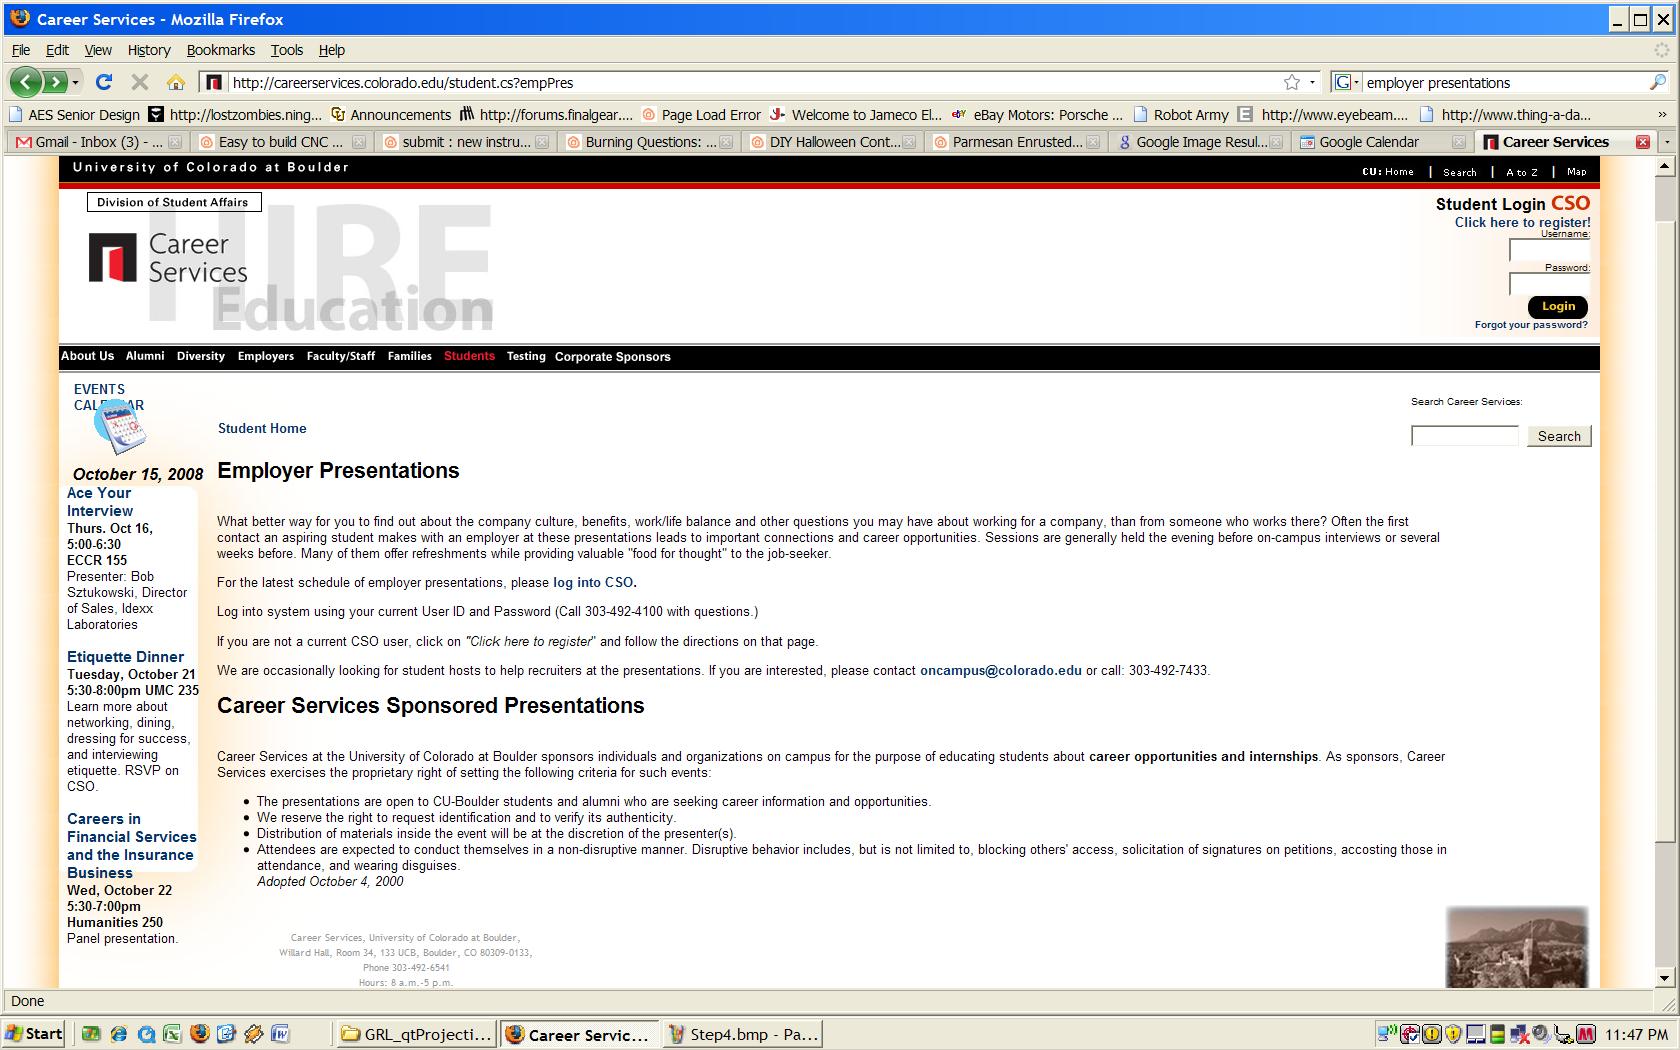Viewport: 1680px width, 1050px height.
Task: Click Corporate Sponsors in navigation bar
Action: [x=613, y=356]
